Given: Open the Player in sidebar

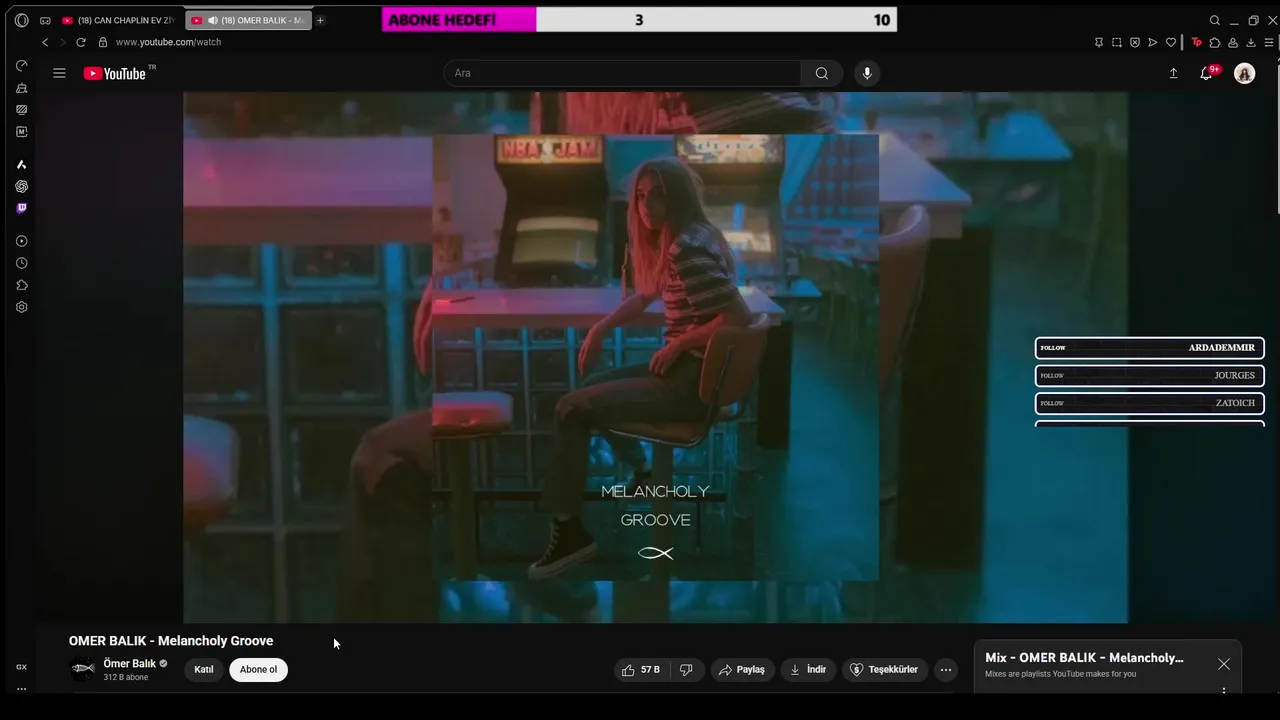Looking at the screenshot, I should point(21,241).
